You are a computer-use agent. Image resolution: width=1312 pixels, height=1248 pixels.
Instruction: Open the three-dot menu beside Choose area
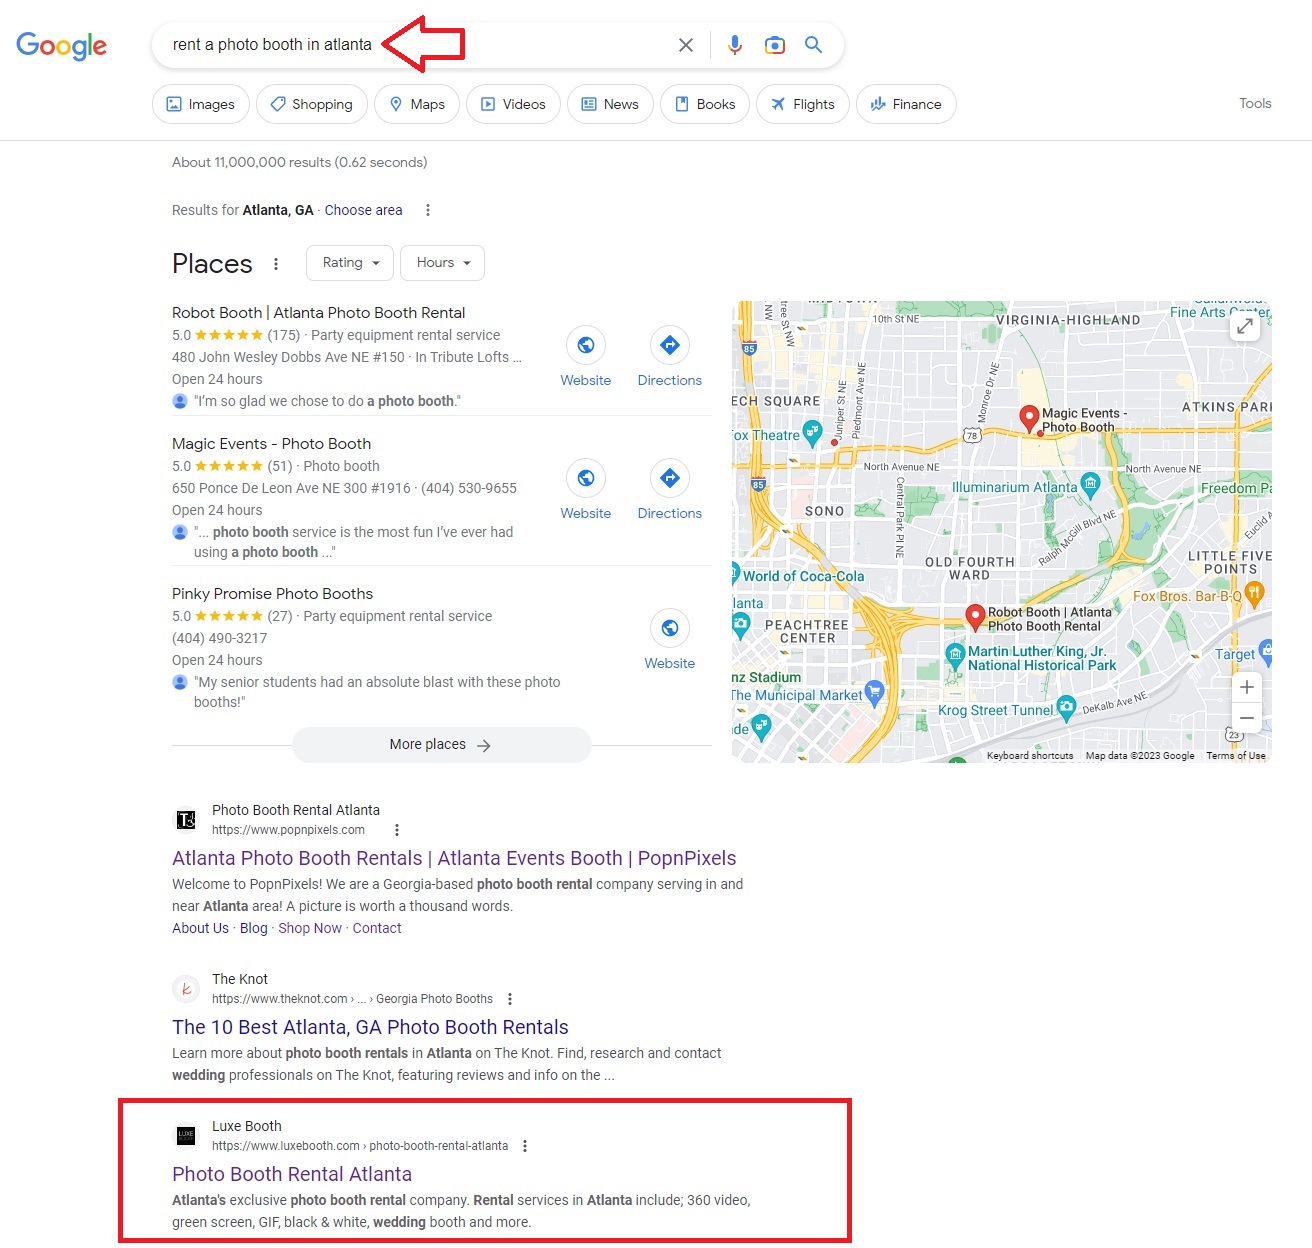[428, 210]
